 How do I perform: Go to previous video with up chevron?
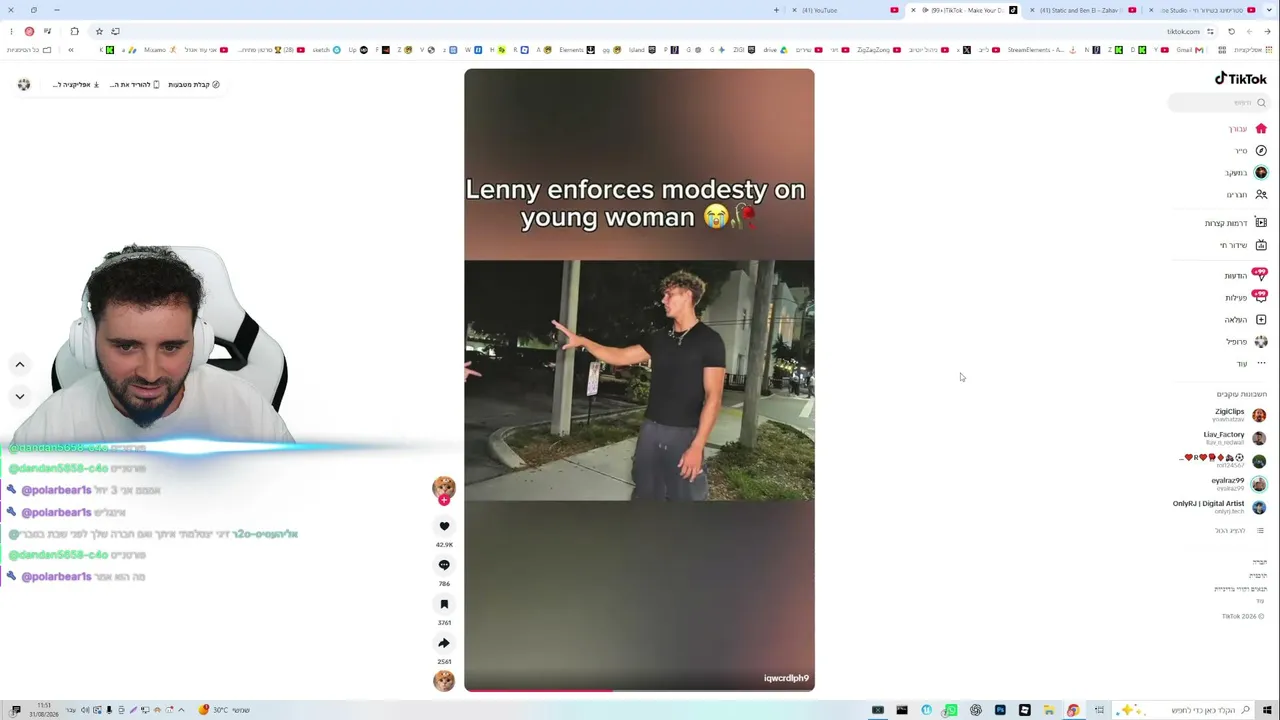click(x=19, y=365)
